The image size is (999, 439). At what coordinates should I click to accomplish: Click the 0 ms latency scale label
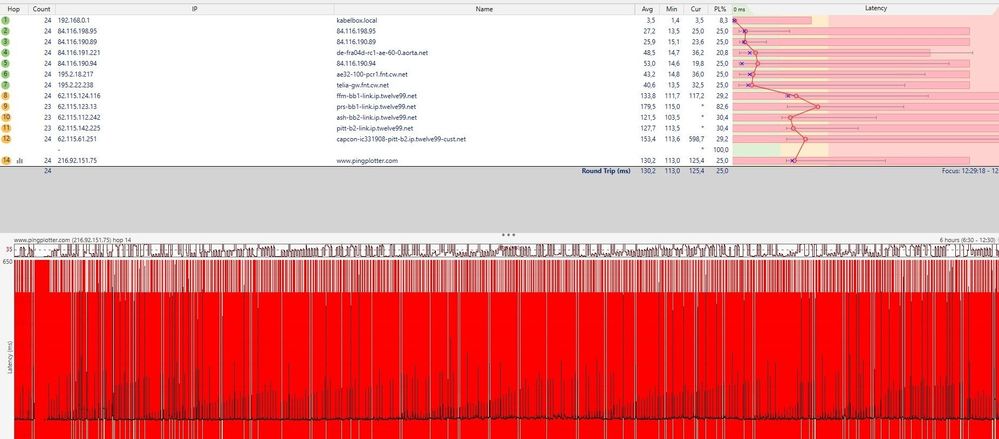[740, 10]
